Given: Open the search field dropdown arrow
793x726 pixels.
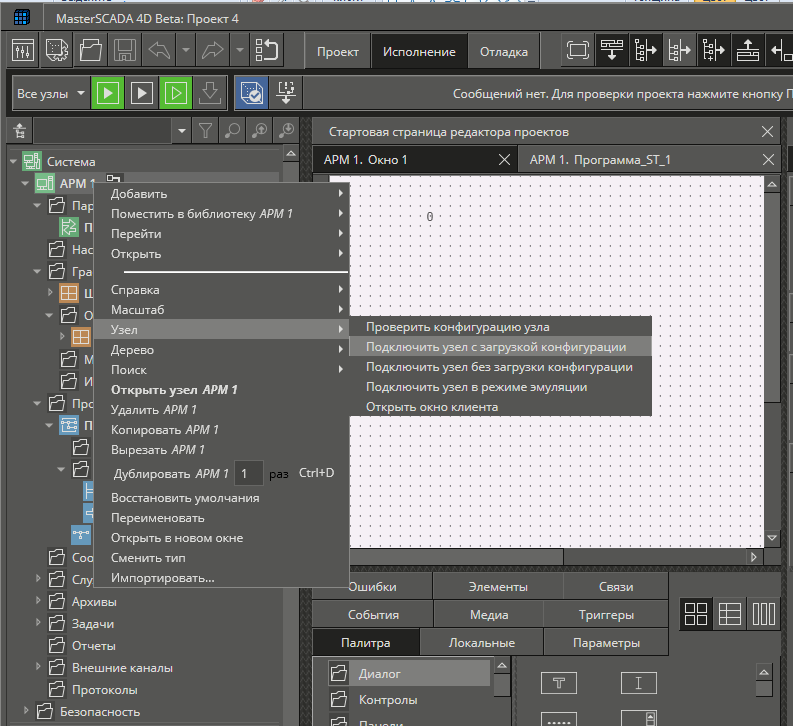Looking at the screenshot, I should (x=182, y=131).
